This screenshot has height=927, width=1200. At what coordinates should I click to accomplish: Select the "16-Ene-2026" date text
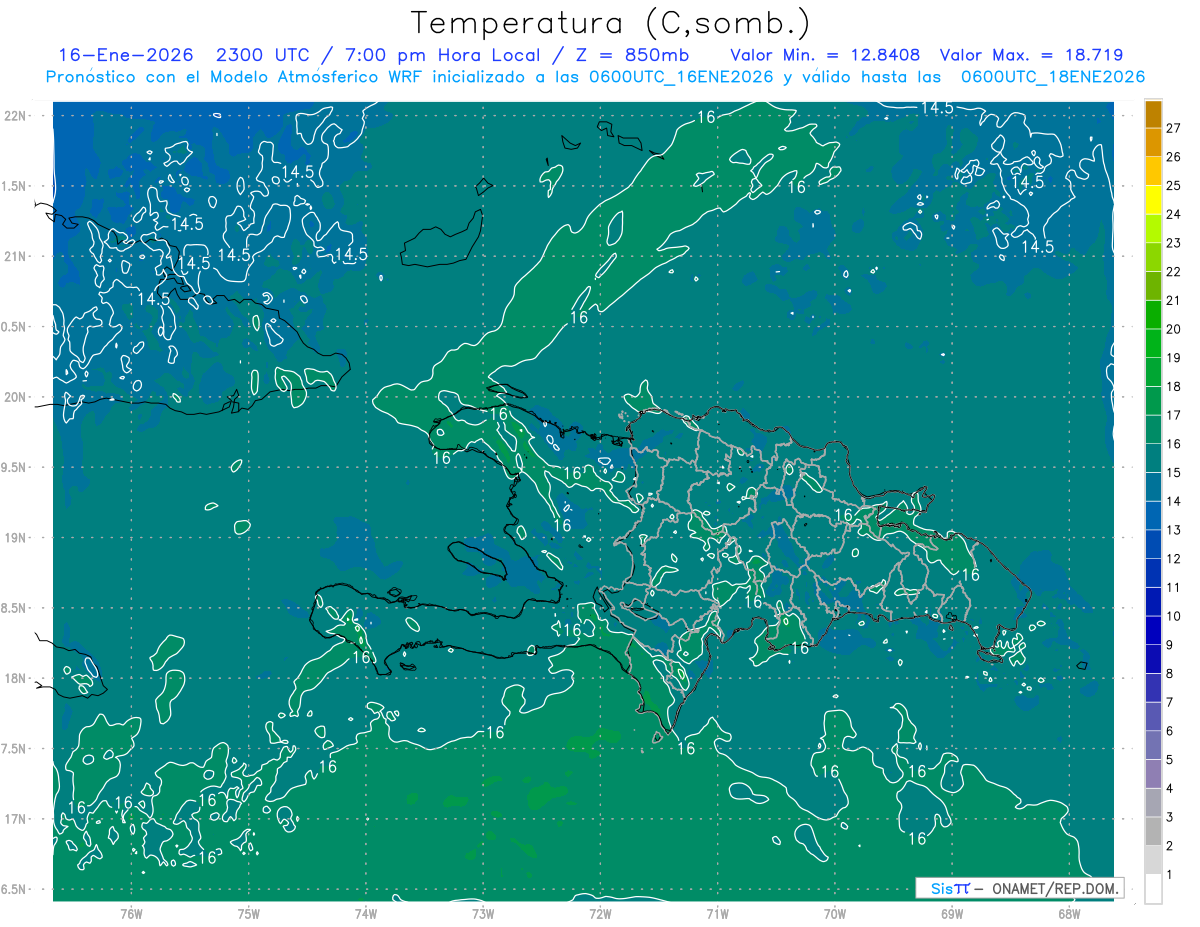click(x=124, y=55)
